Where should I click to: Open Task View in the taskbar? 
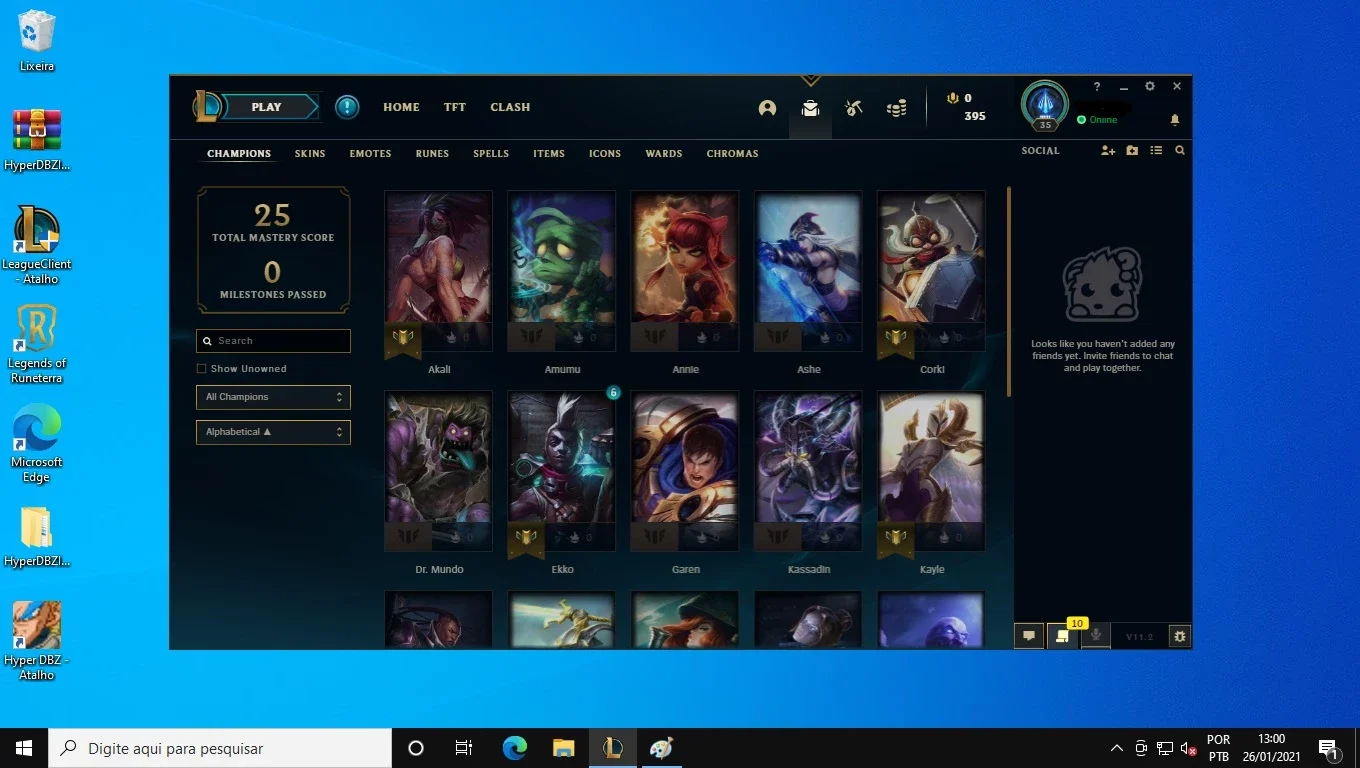464,748
